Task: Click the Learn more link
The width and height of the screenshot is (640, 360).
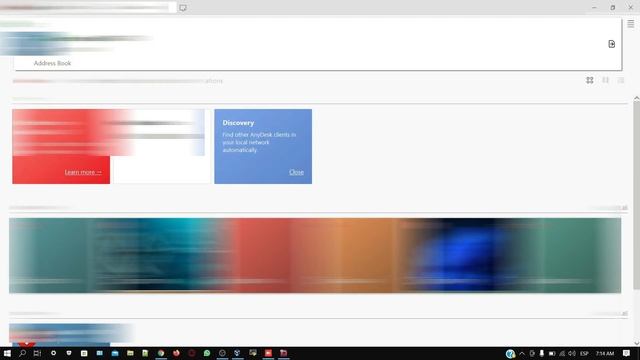Action: (83, 172)
